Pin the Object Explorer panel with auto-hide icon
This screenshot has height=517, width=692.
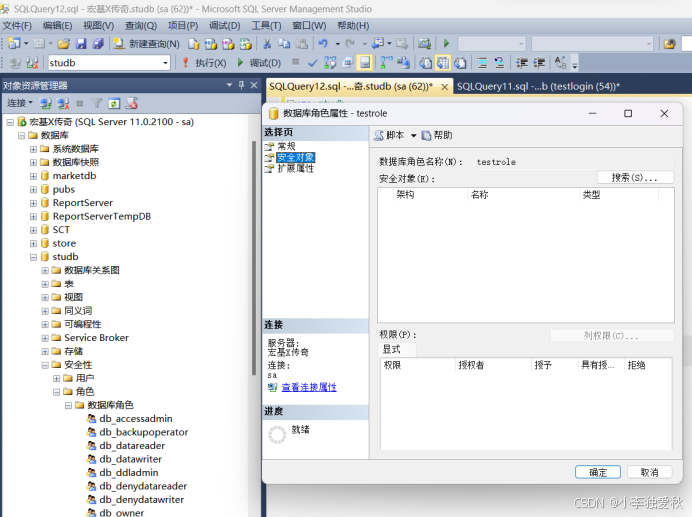(x=241, y=85)
